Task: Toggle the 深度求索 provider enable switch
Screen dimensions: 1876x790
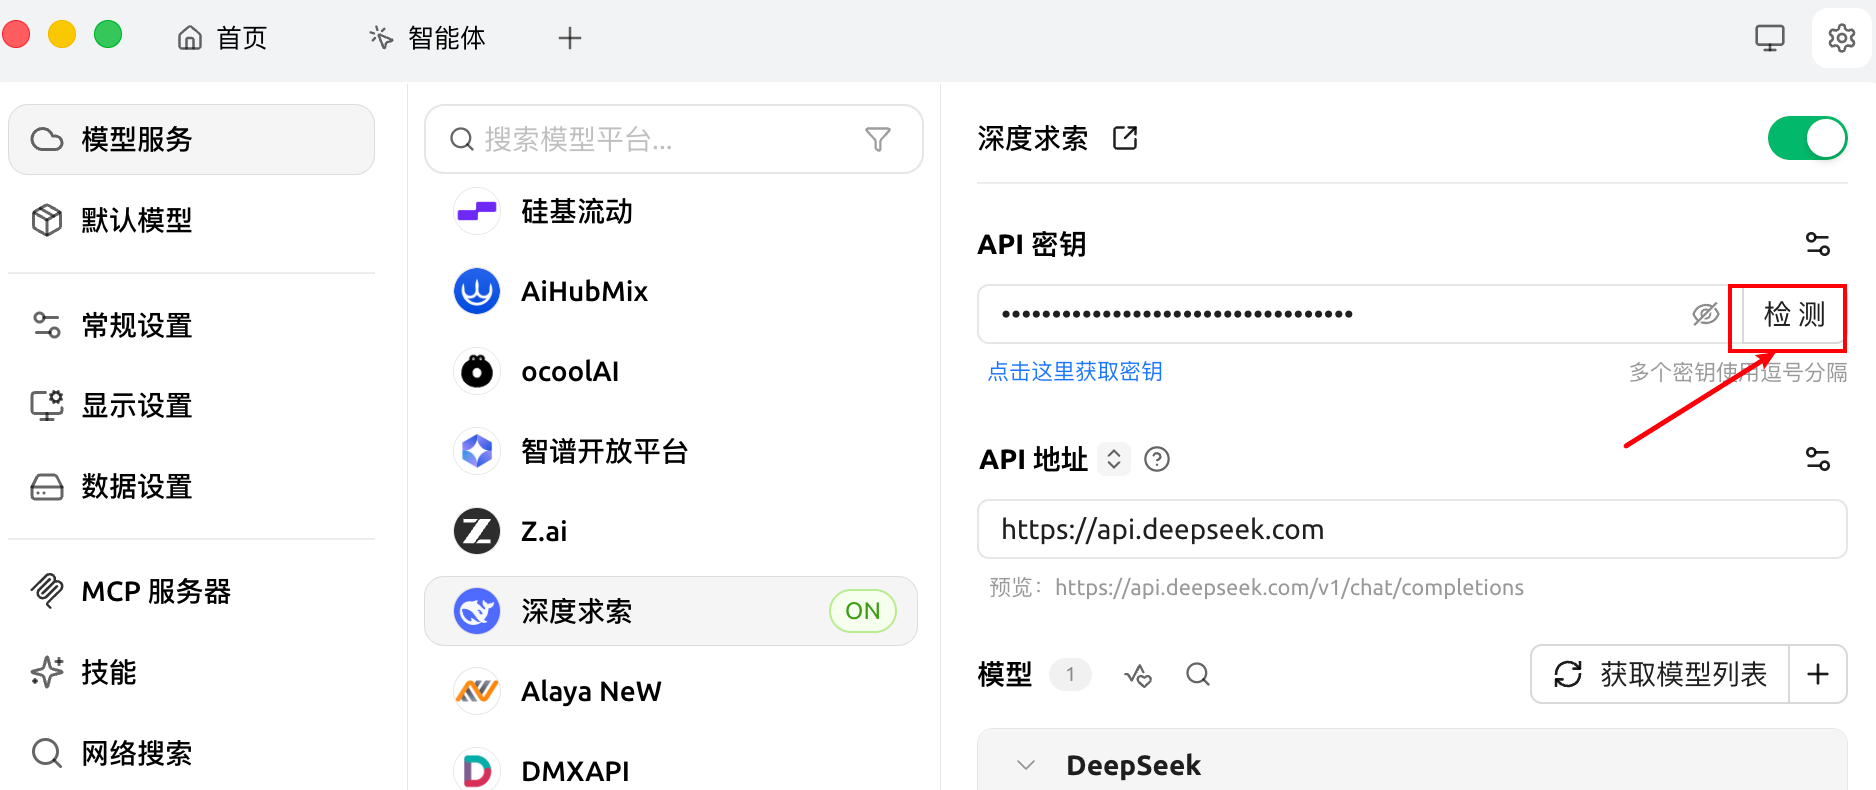Action: click(1807, 138)
